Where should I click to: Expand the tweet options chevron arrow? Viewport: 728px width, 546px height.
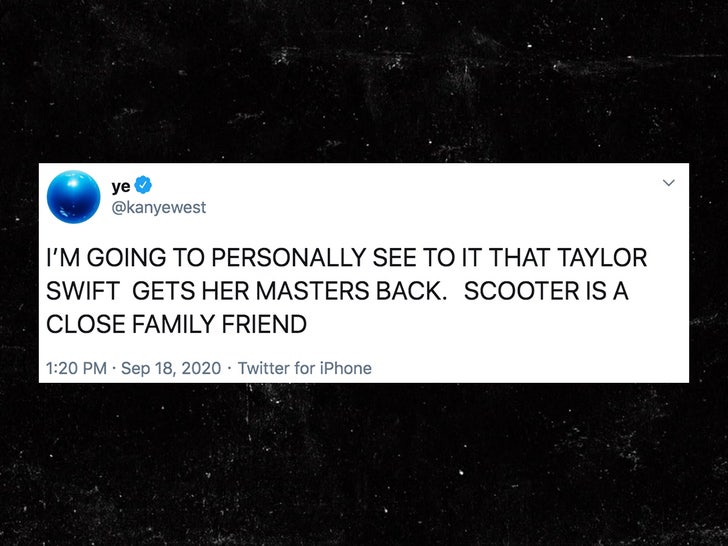[x=668, y=183]
